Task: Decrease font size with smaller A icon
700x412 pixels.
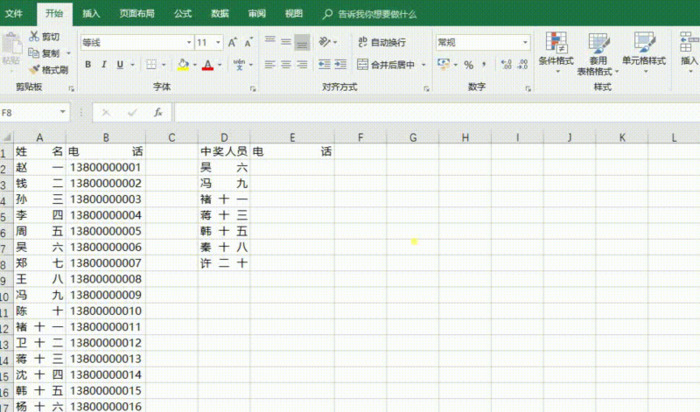Action: (x=248, y=42)
